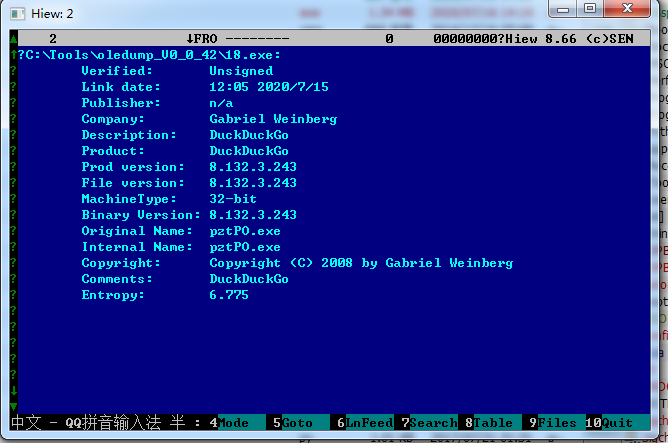Screen dimensions: 668x443
Task: Click the File version value 8.132.3.243
Action: (253, 183)
